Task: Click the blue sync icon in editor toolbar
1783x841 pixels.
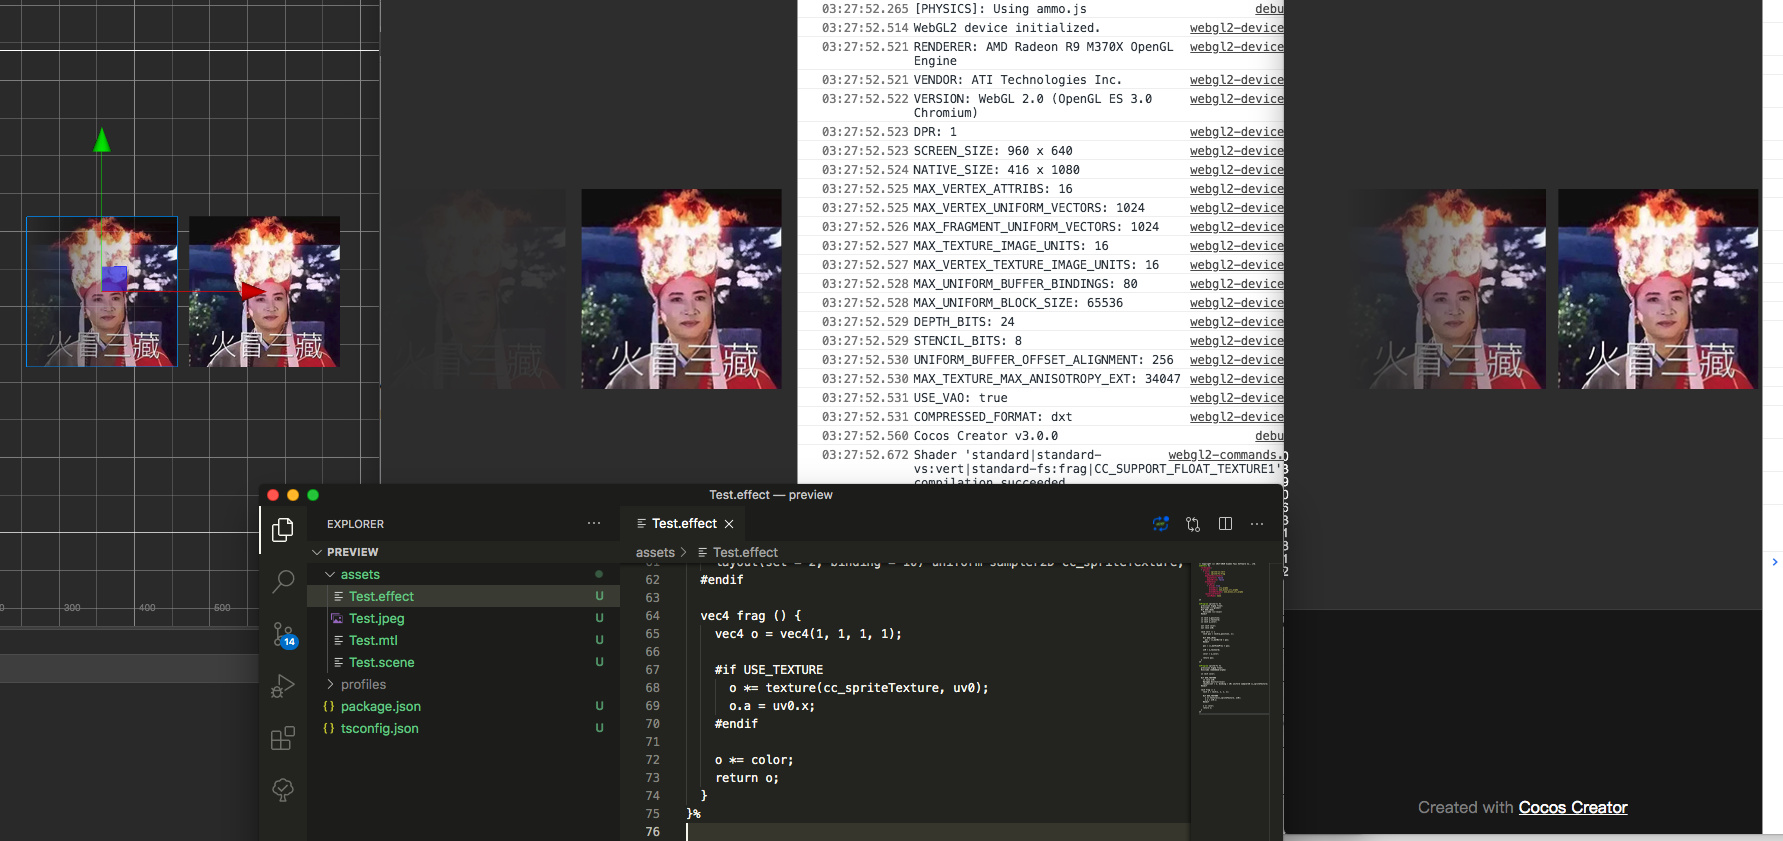Action: 1161,523
